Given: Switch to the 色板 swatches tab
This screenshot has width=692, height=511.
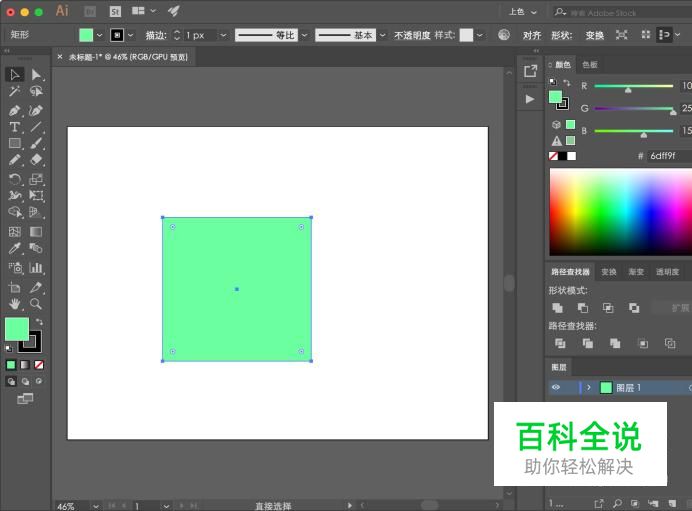Looking at the screenshot, I should (x=590, y=65).
